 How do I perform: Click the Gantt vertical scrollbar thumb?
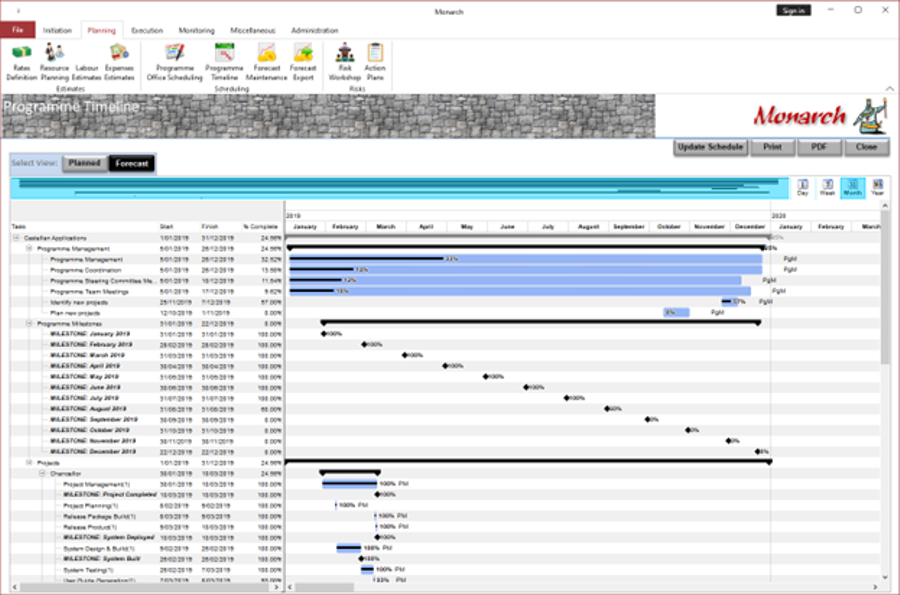pos(885,287)
